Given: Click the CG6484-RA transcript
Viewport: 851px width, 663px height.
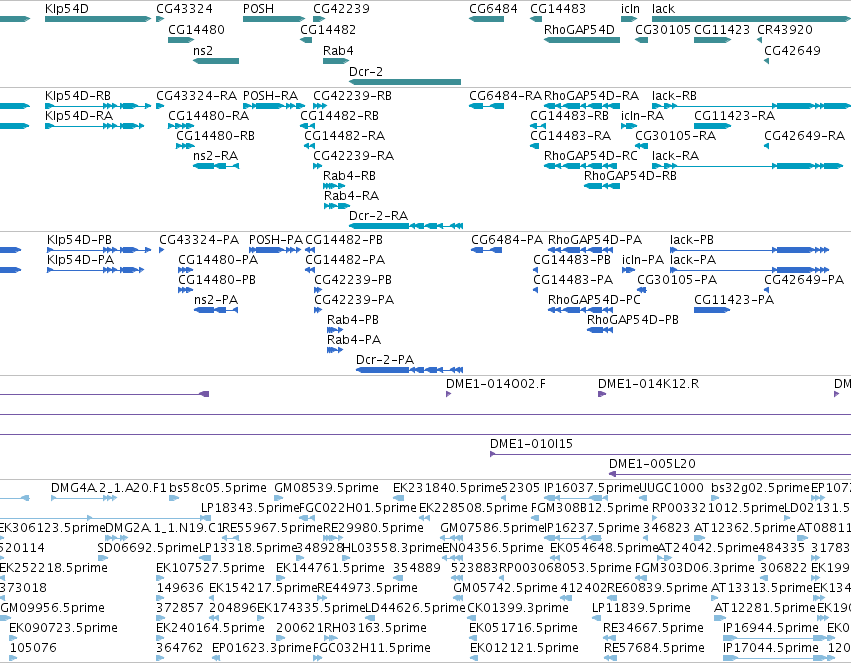Looking at the screenshot, I should [x=486, y=106].
